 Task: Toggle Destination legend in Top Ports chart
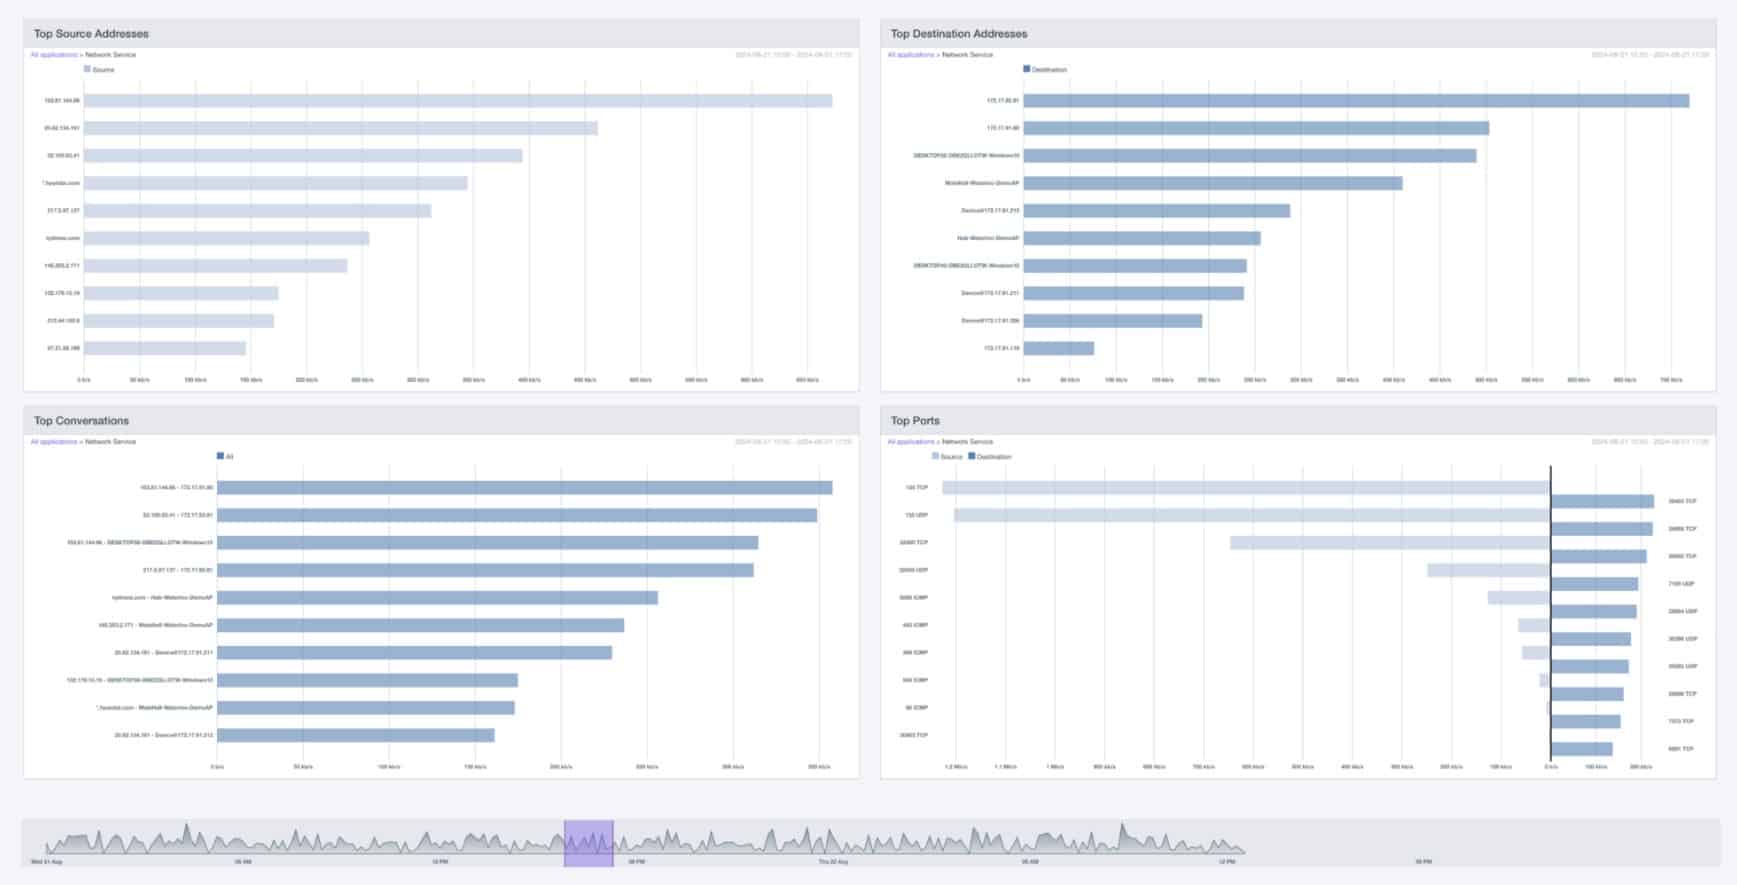(x=990, y=456)
